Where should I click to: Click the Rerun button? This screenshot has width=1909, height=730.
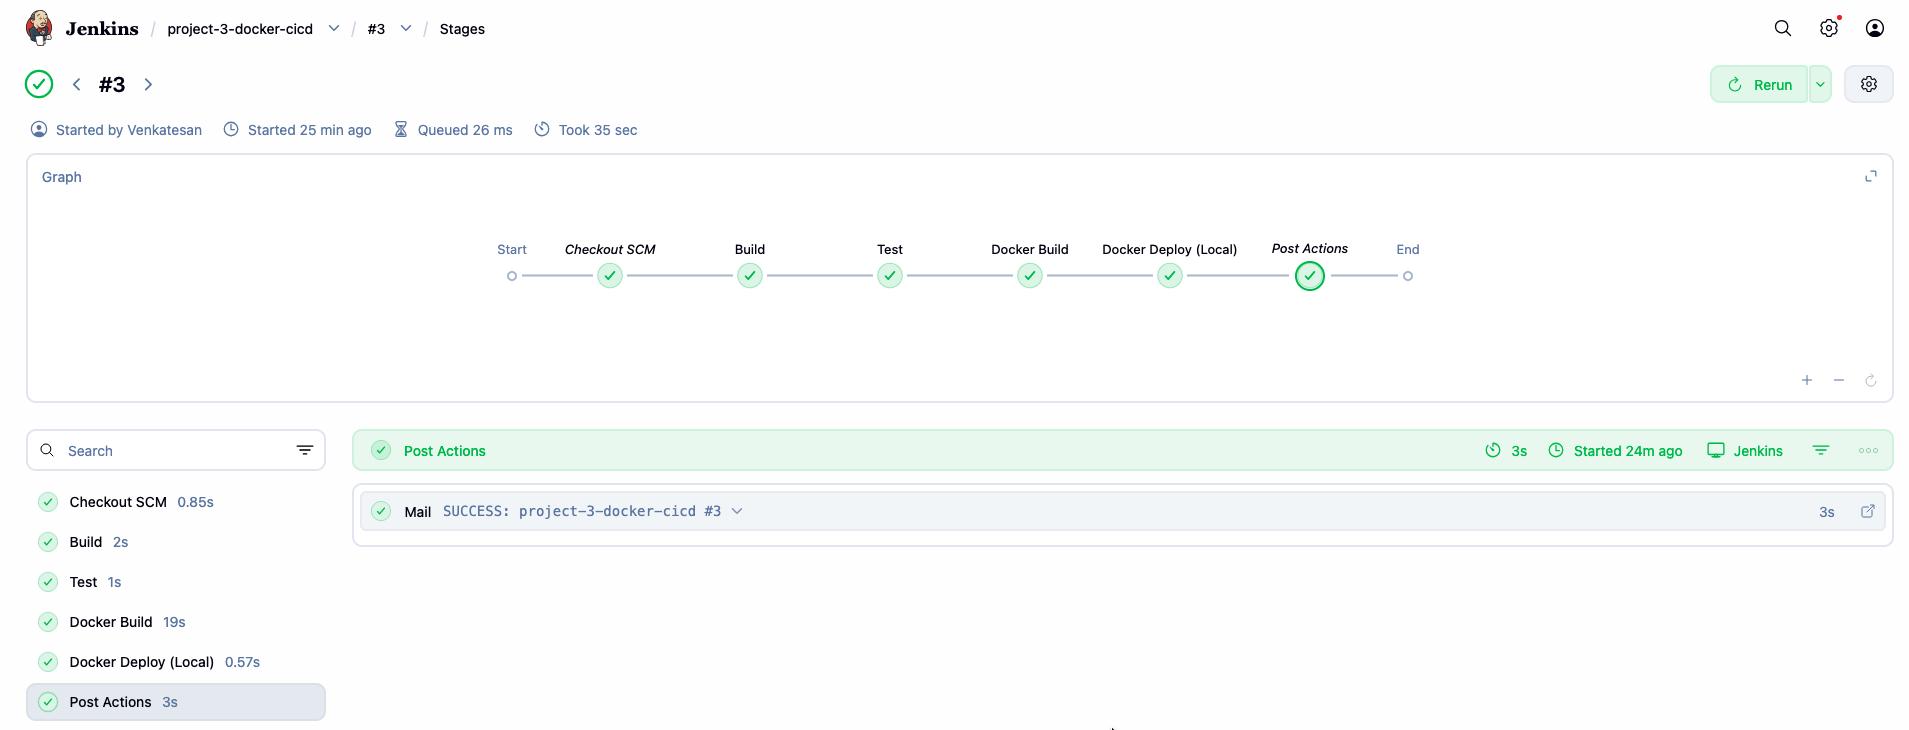coord(1759,85)
